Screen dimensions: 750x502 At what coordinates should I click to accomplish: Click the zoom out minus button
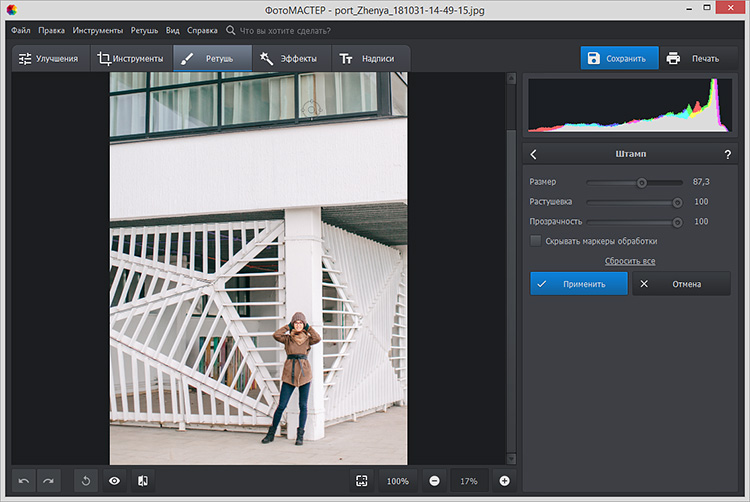click(x=435, y=481)
